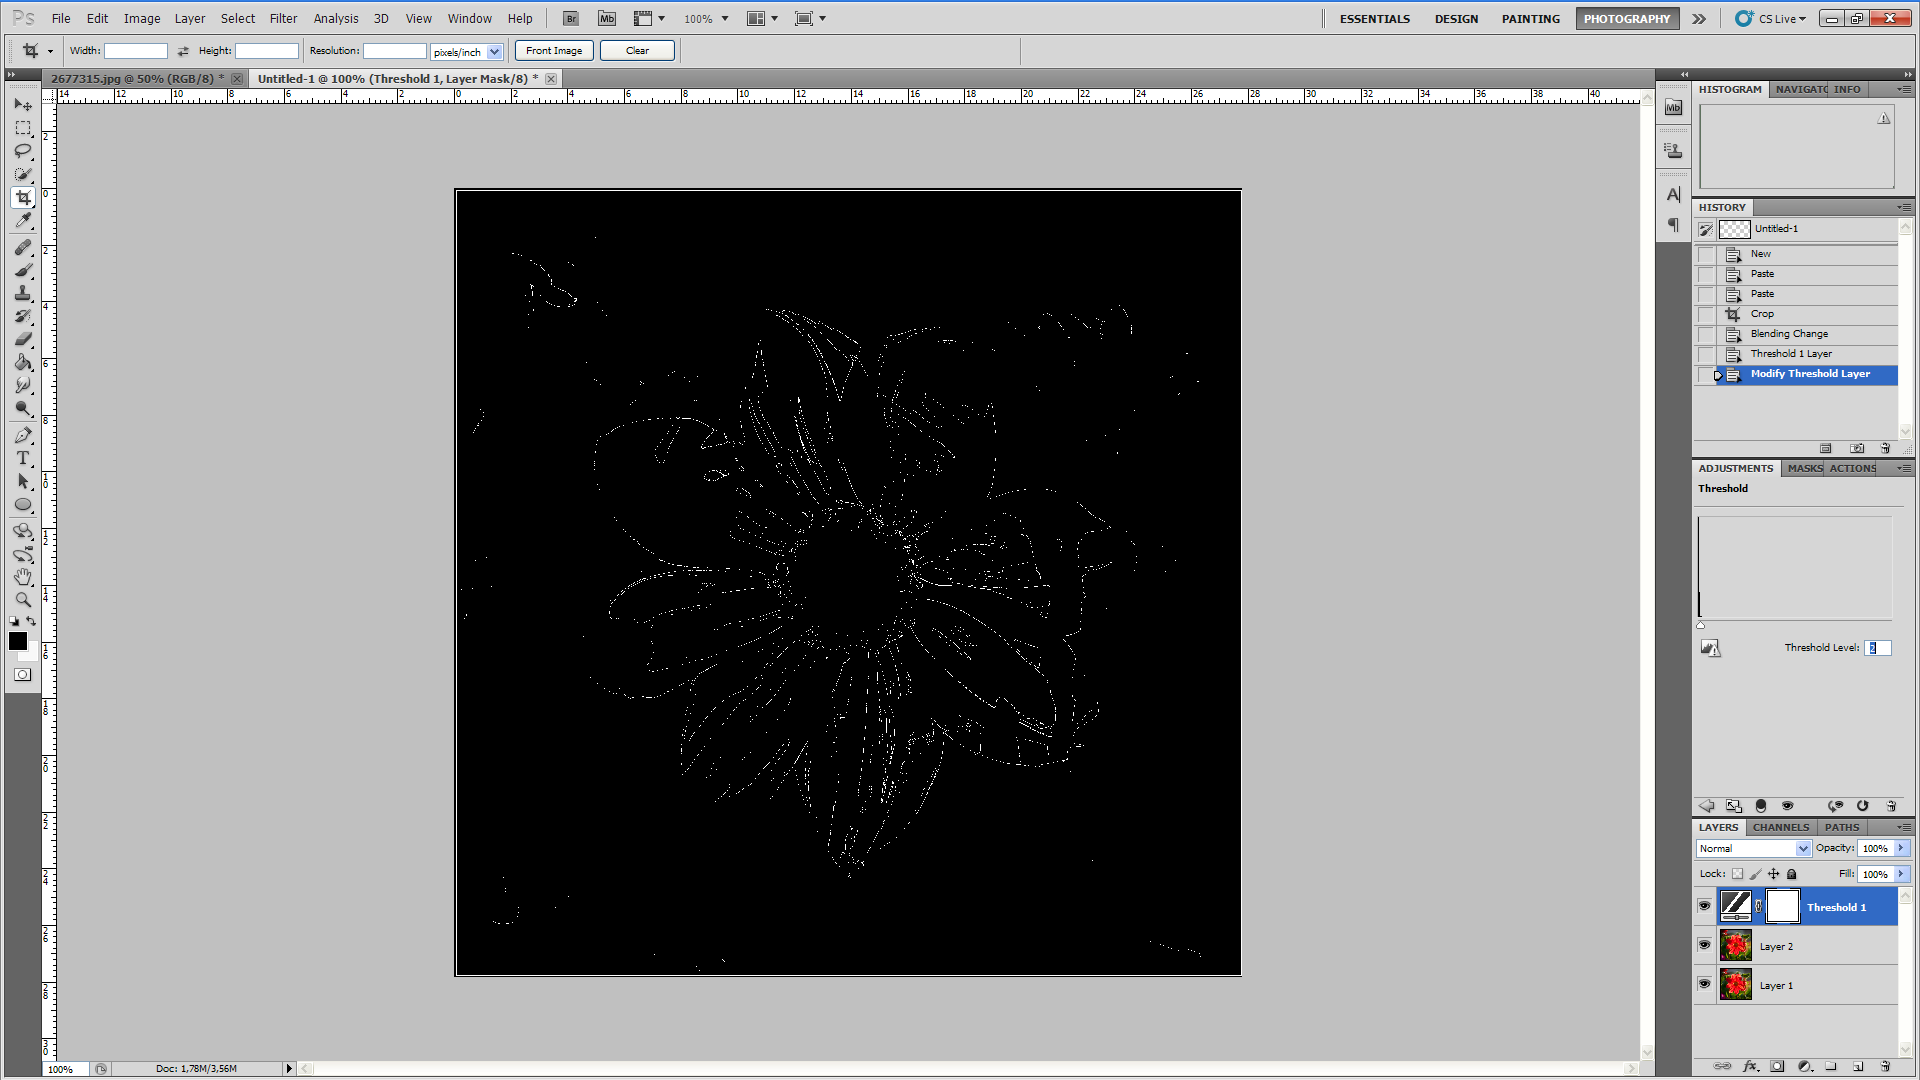
Task: Delete layer with the trash icon
Action: [x=1885, y=1066]
